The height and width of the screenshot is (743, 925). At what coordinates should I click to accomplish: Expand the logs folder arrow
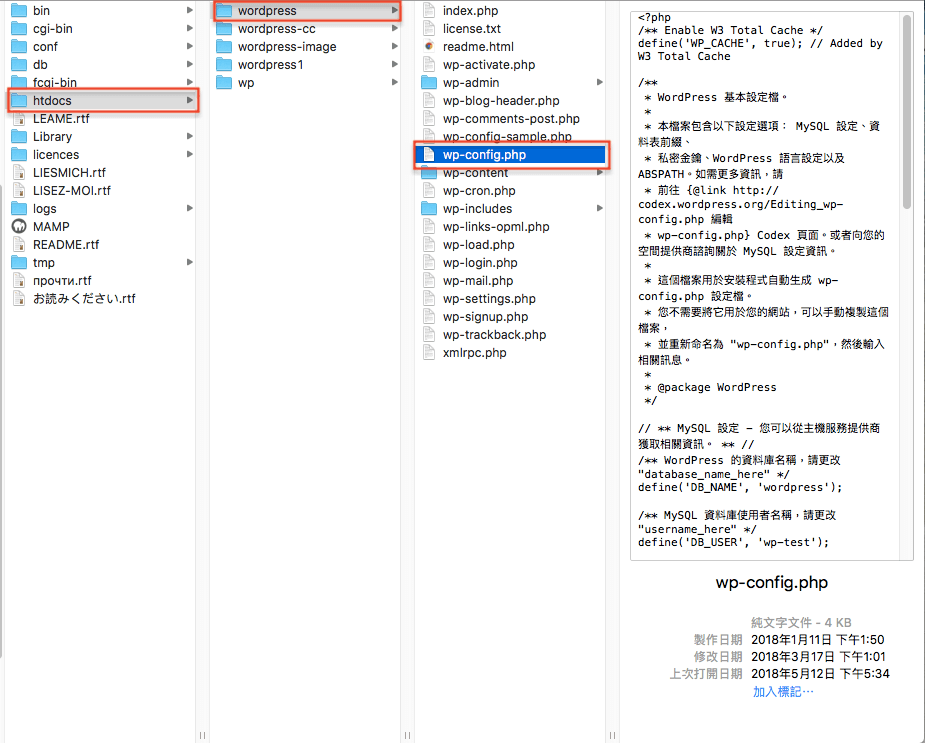189,208
